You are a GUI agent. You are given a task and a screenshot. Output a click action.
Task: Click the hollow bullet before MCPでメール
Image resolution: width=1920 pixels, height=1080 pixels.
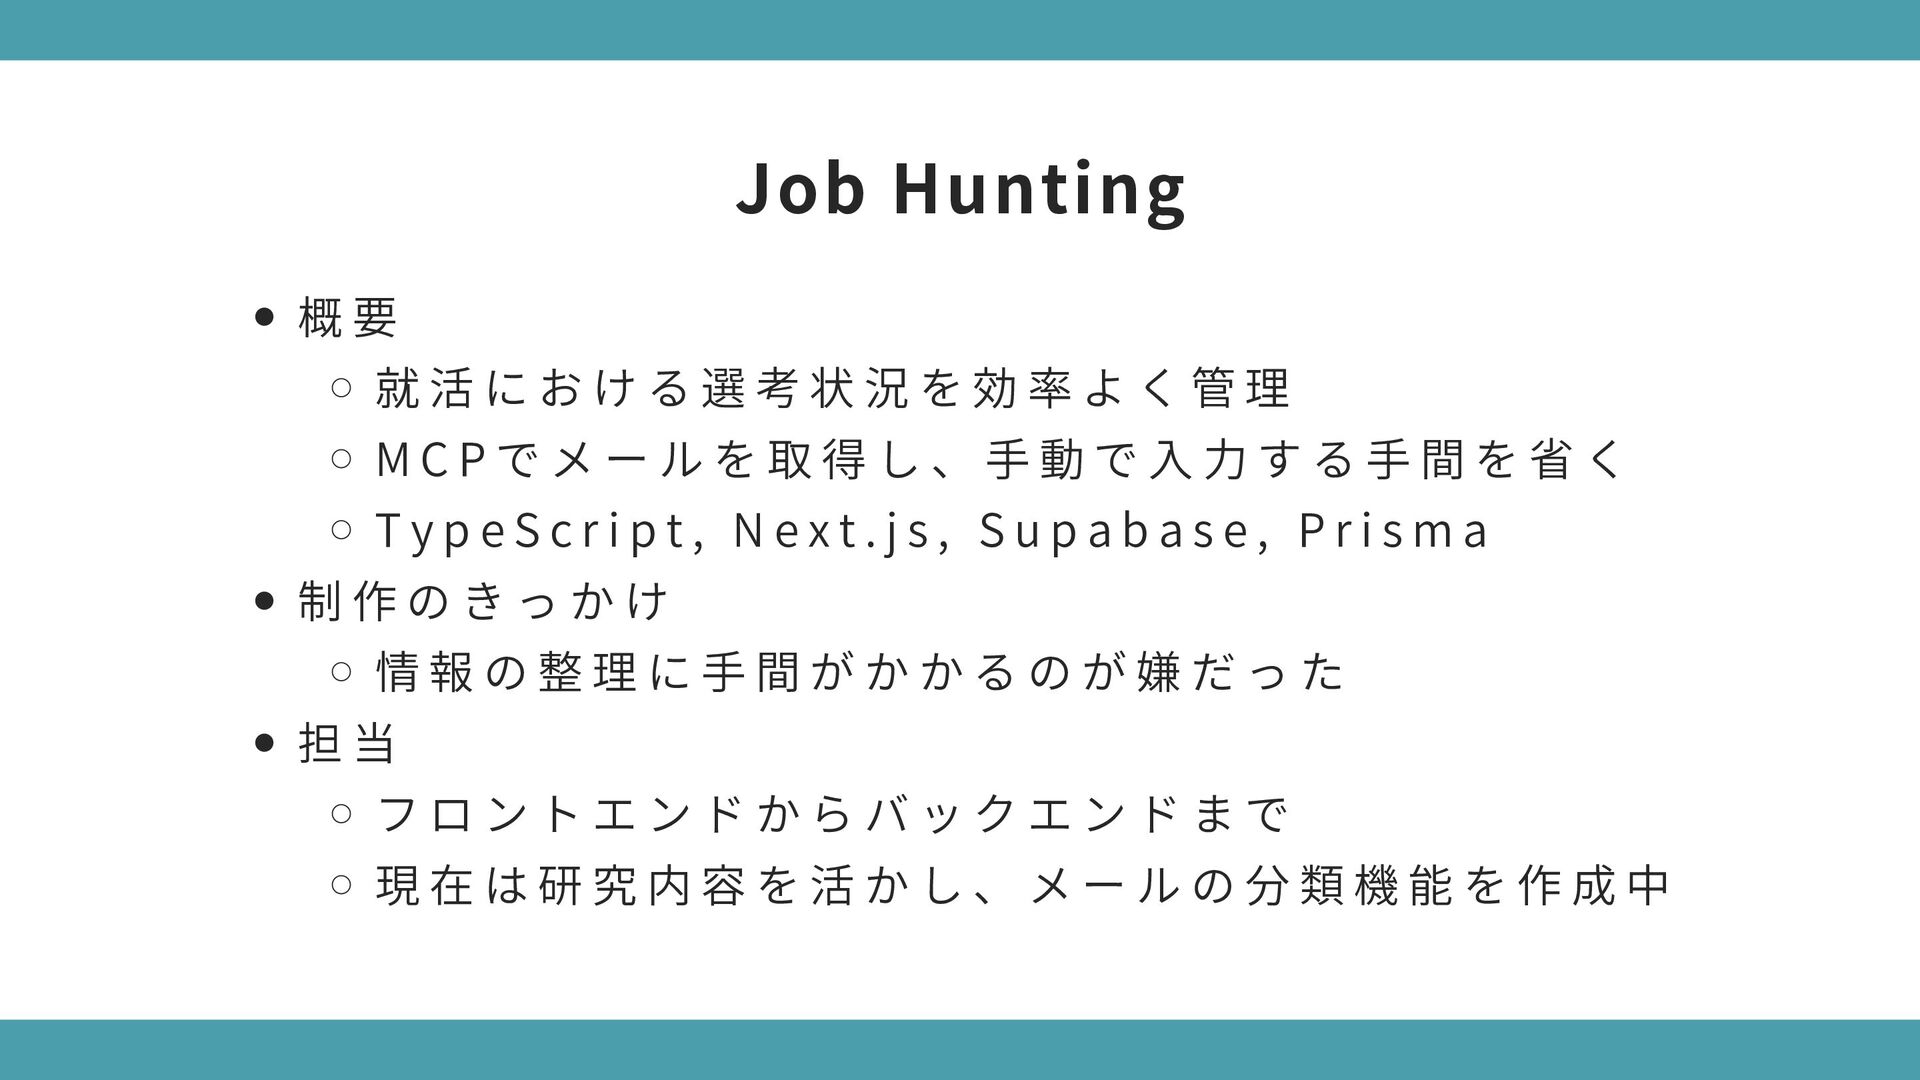(x=340, y=459)
